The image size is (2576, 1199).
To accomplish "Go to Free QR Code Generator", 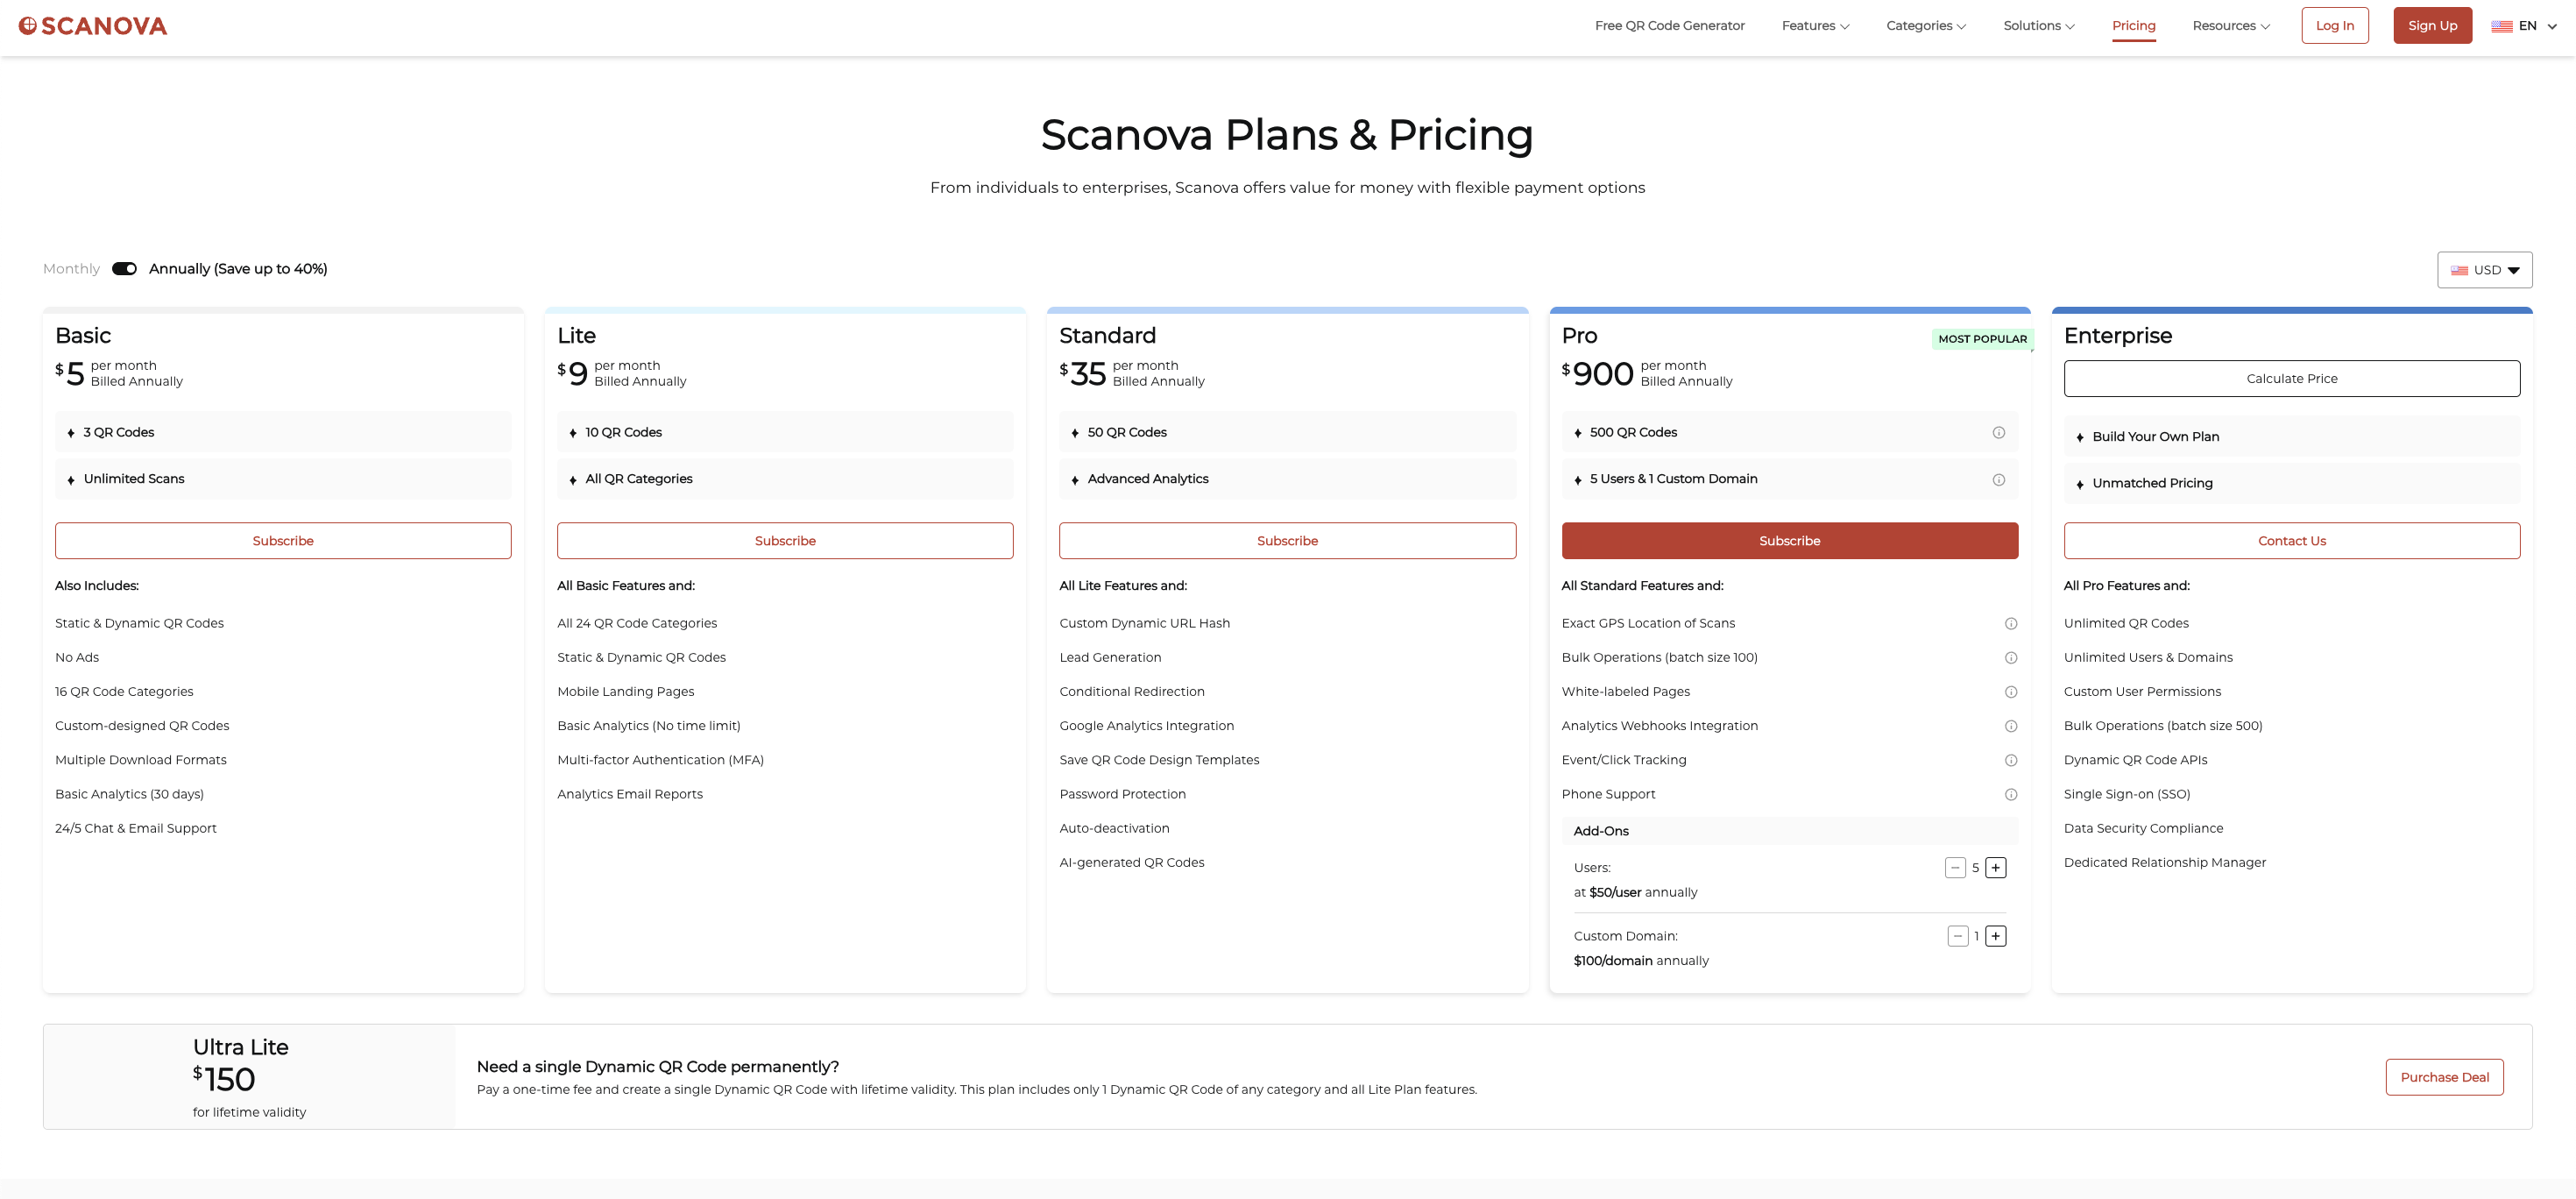I will pos(1669,26).
